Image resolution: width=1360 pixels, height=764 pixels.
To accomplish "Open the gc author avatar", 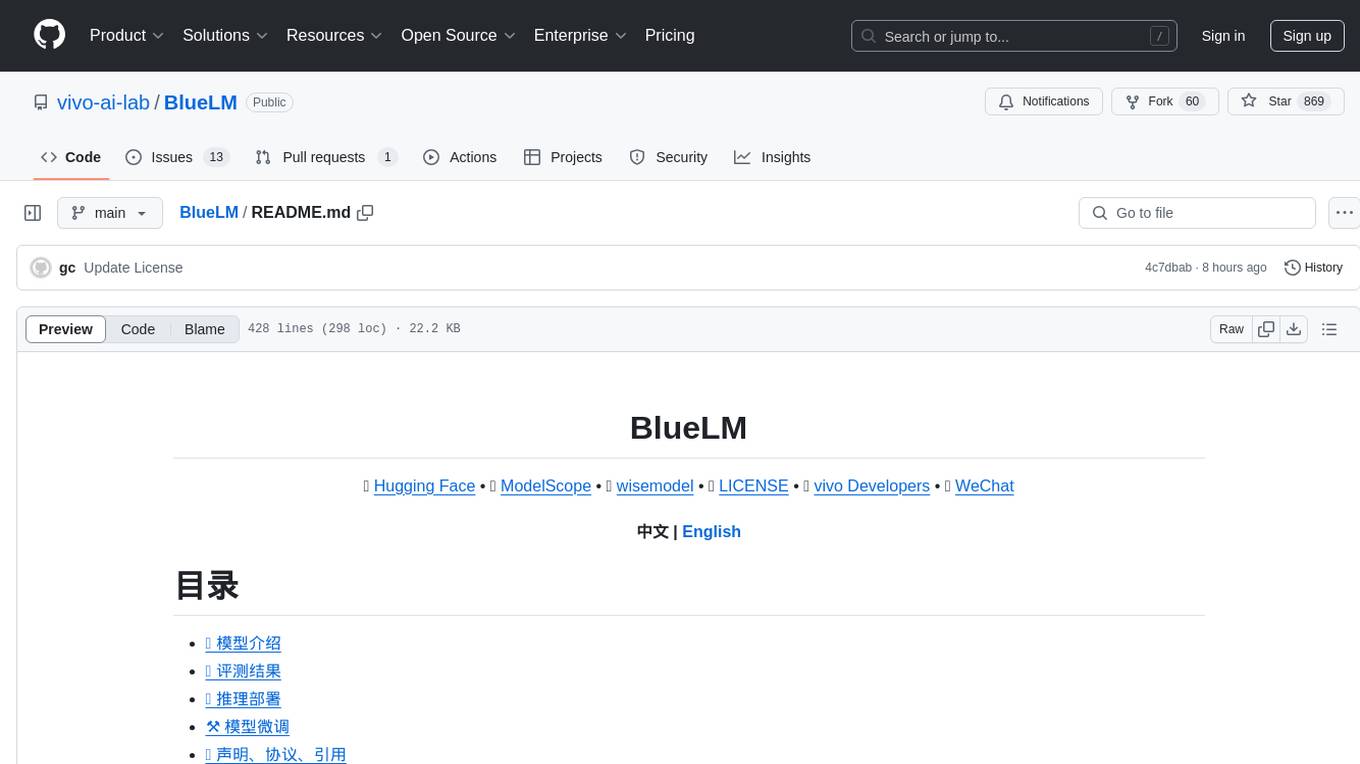I will pos(41,268).
